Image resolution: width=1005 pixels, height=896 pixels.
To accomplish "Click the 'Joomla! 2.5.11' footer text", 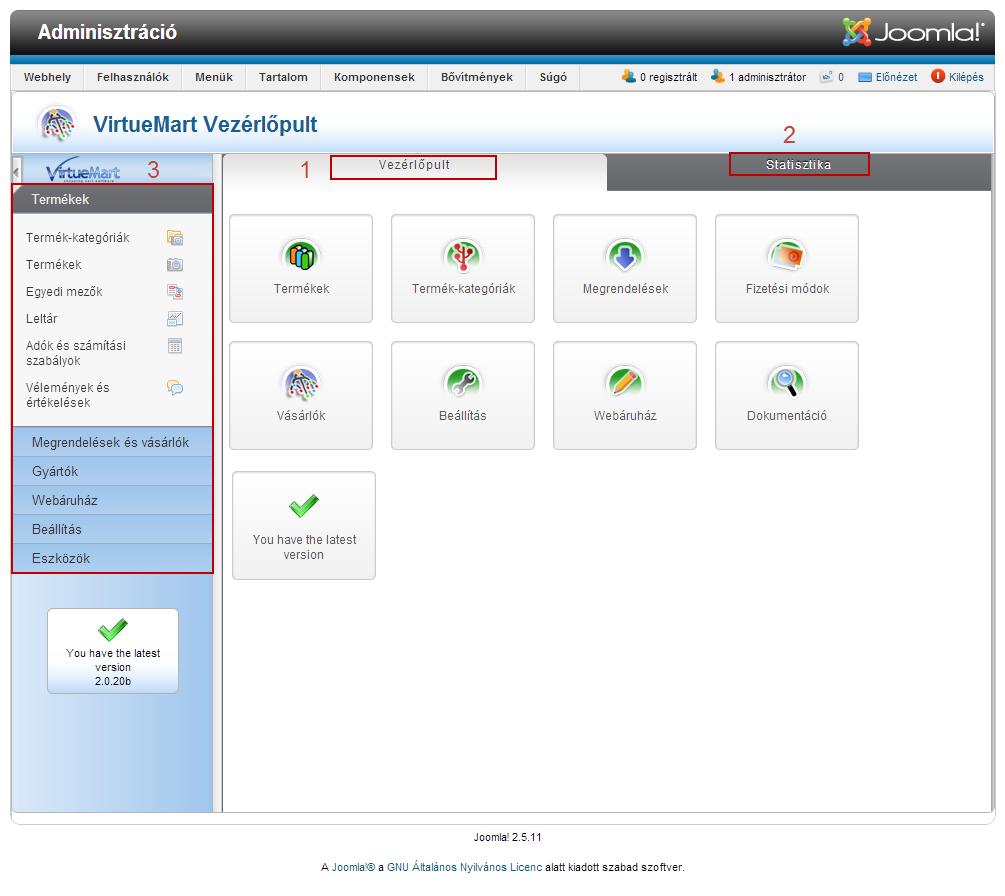I will pyautogui.click(x=508, y=837).
